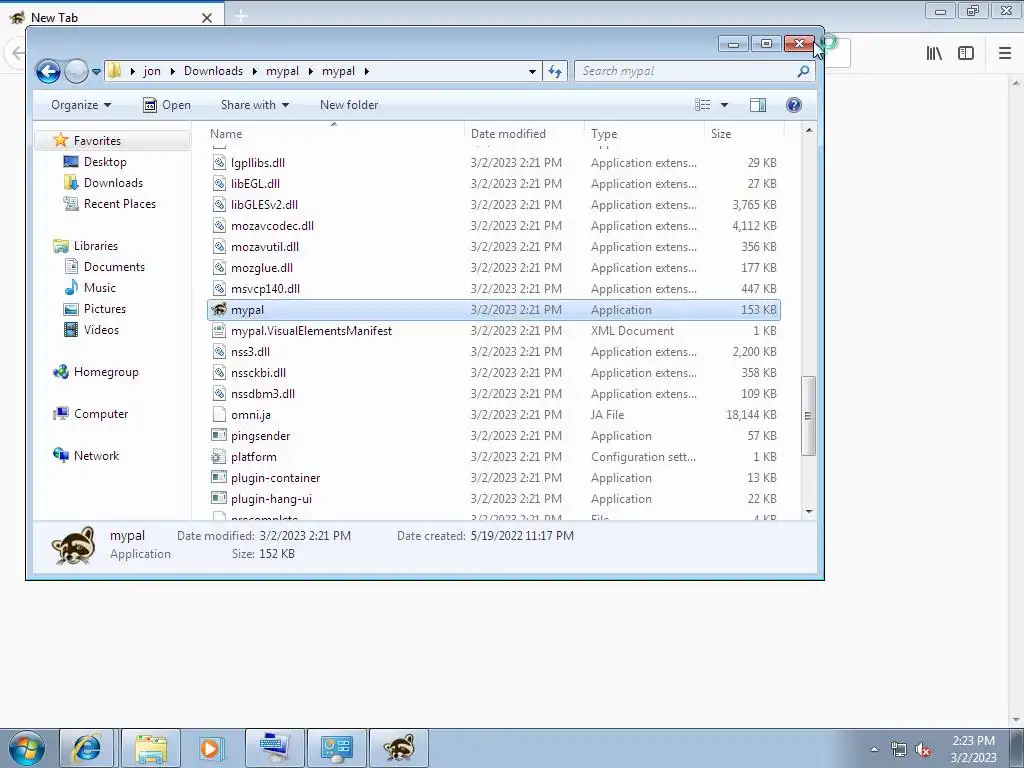This screenshot has height=768, width=1024.
Task: Switch to Mypal raccoon taskbar icon
Action: click(399, 748)
